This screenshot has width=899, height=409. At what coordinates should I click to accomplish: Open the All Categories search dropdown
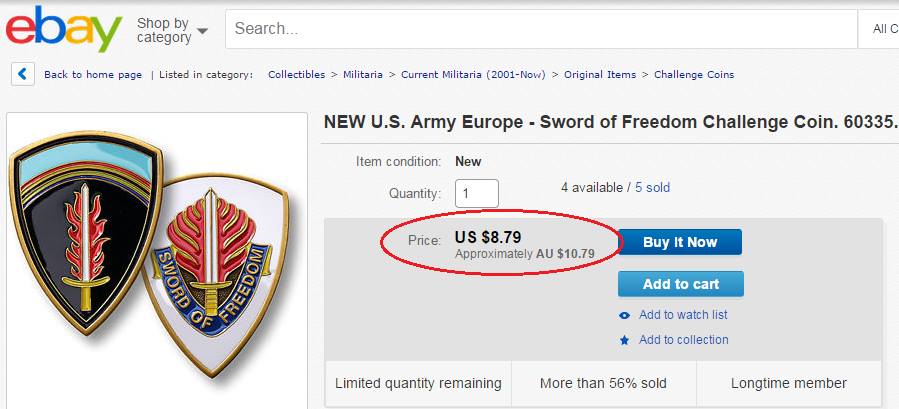(x=882, y=29)
